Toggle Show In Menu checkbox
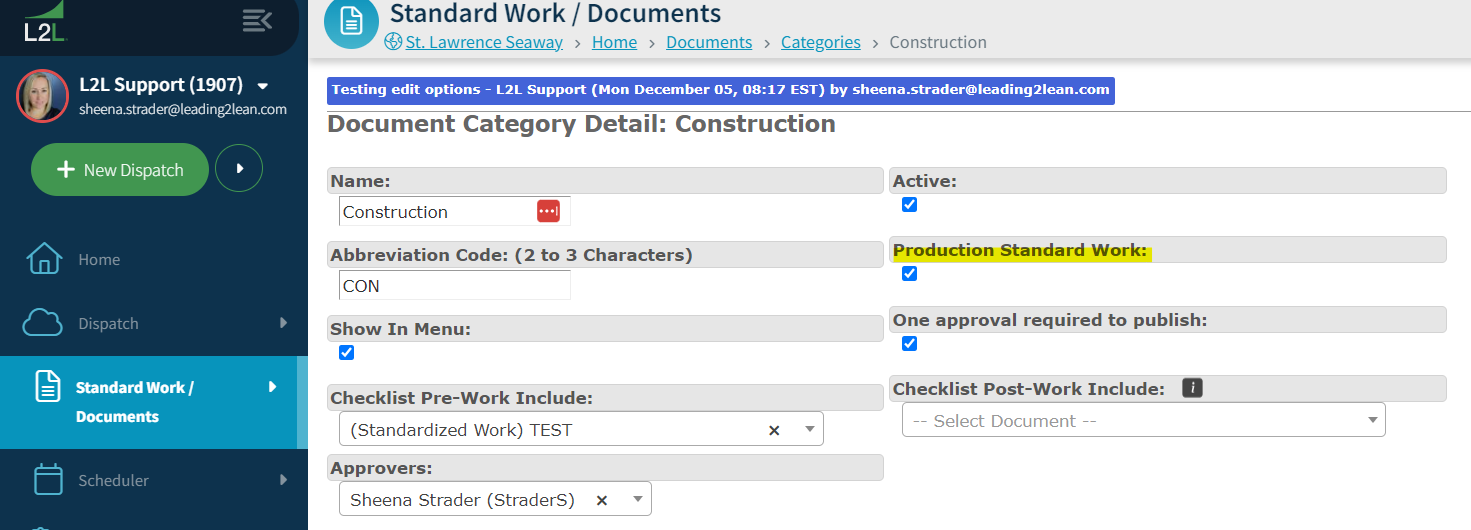The width and height of the screenshot is (1471, 530). tap(346, 352)
